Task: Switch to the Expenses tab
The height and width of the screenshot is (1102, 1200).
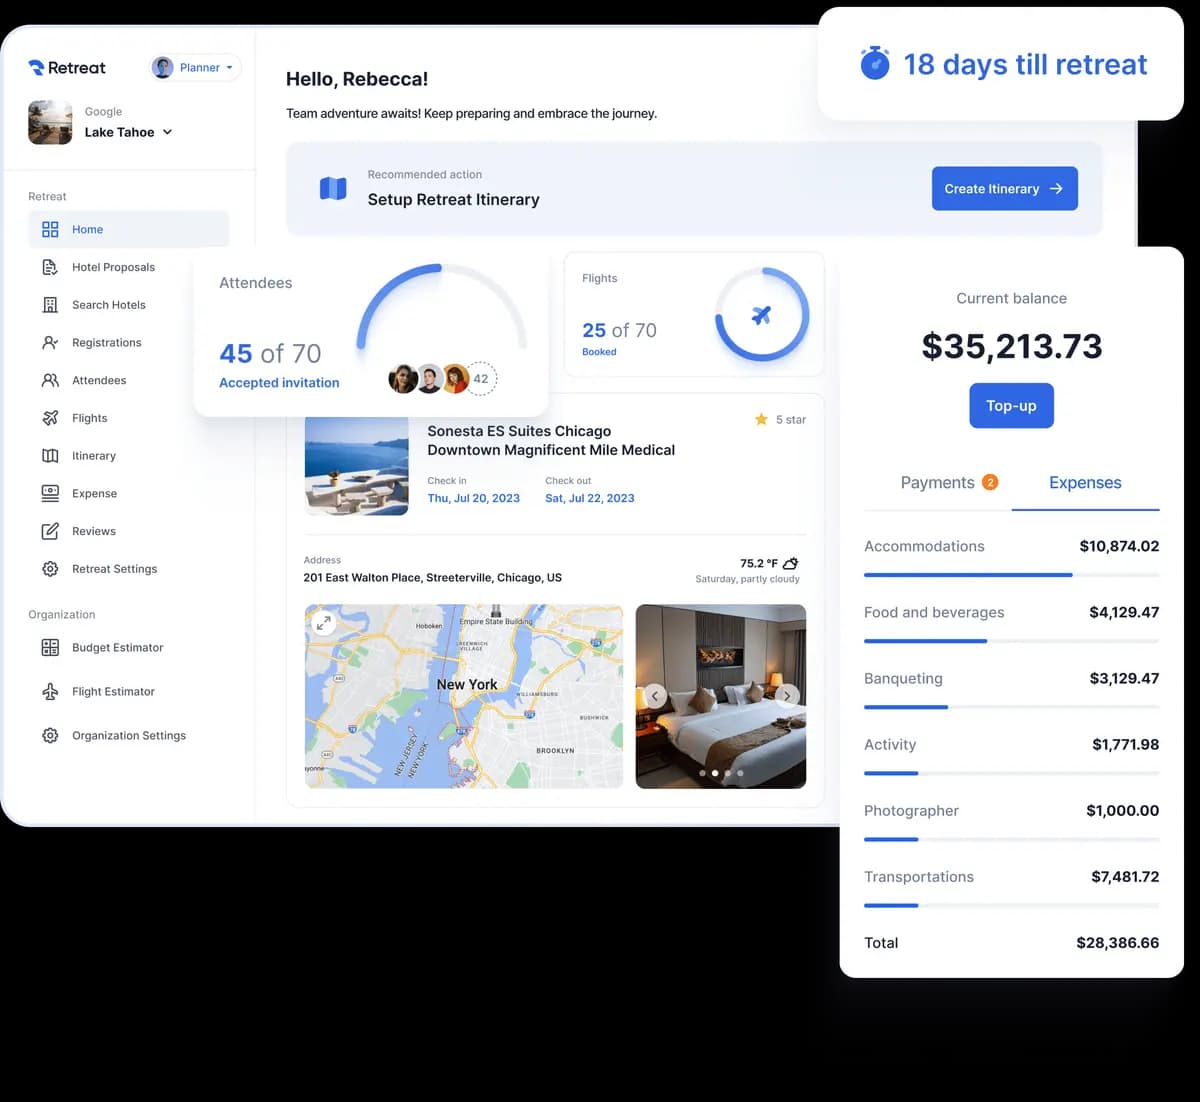Action: tap(1085, 482)
